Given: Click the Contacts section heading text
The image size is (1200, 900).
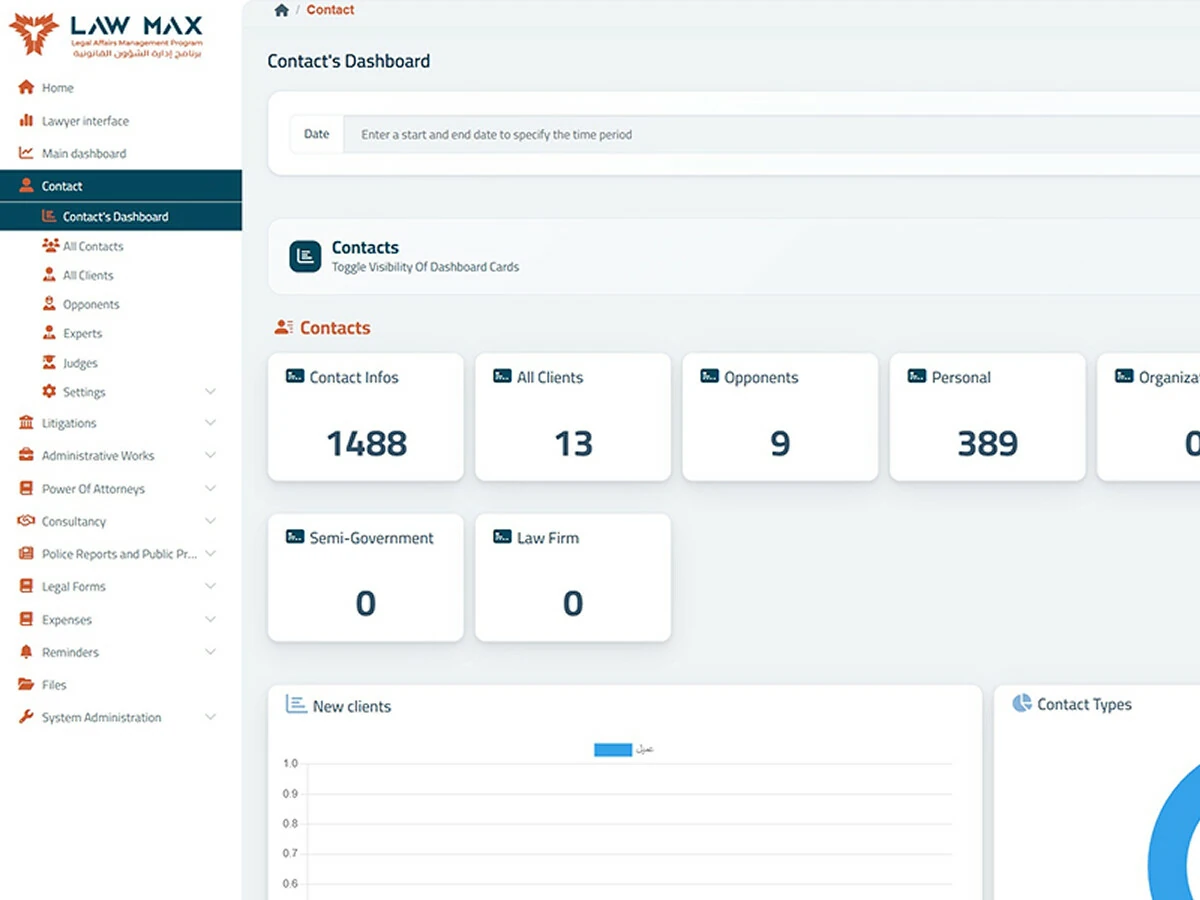Looking at the screenshot, I should [x=335, y=328].
